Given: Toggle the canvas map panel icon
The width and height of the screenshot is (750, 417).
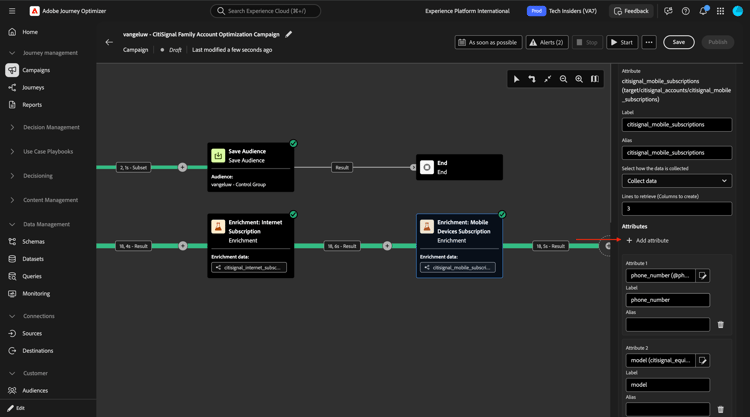Looking at the screenshot, I should 595,79.
